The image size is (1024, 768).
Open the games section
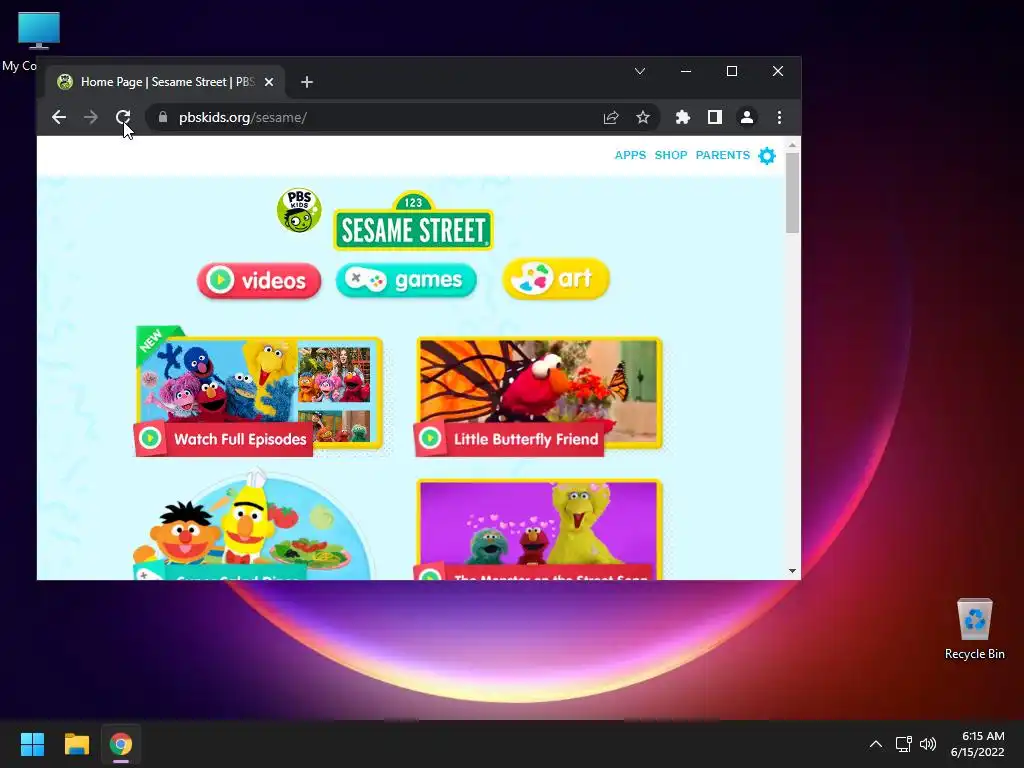point(406,280)
